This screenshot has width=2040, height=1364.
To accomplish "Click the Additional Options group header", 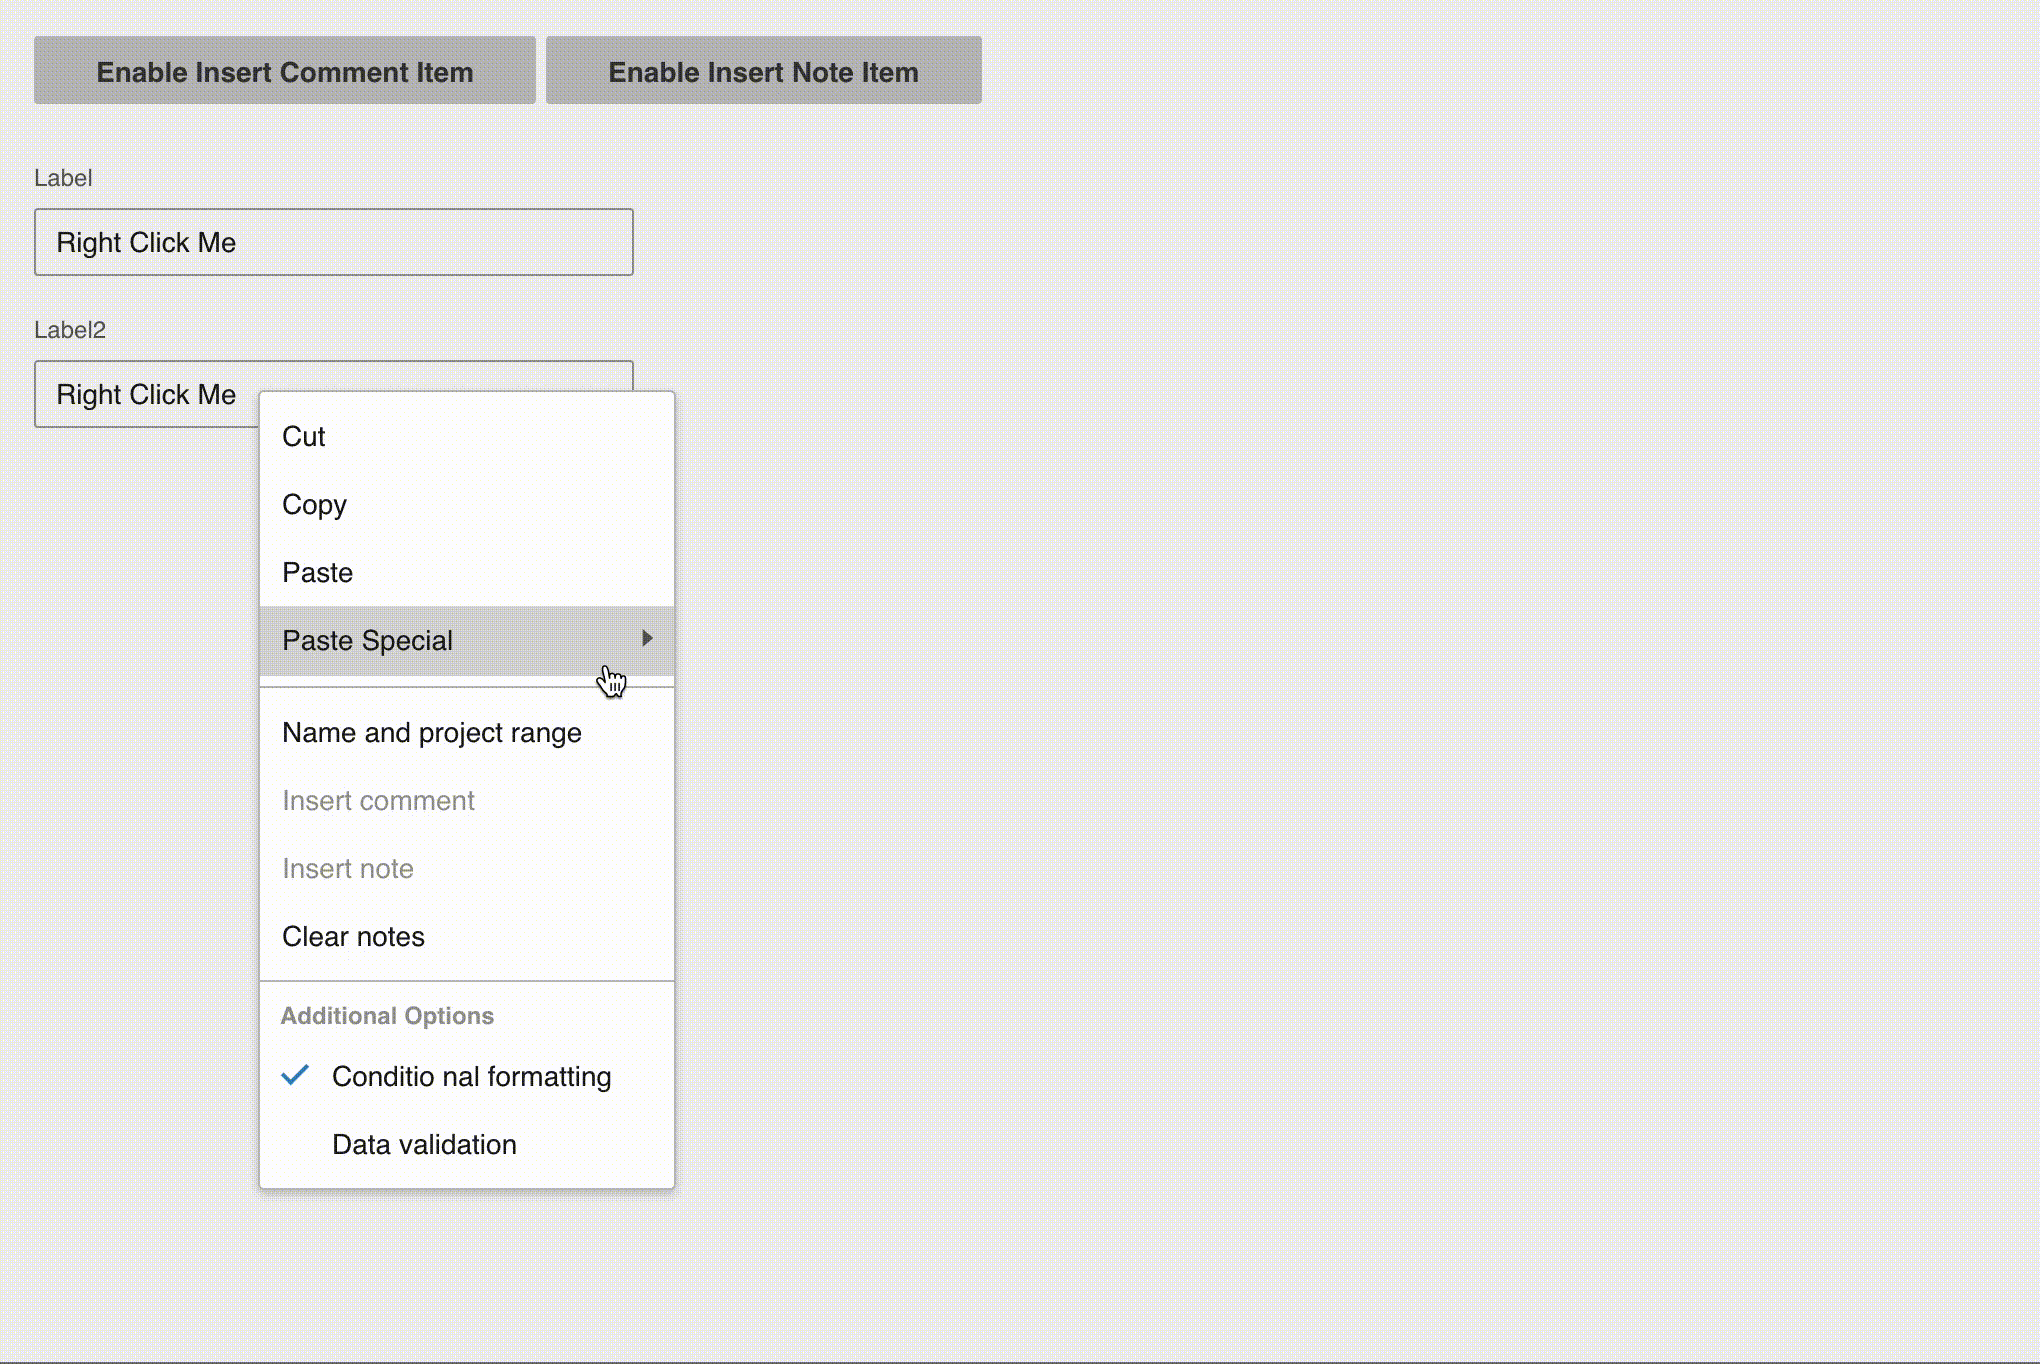I will tap(387, 1016).
